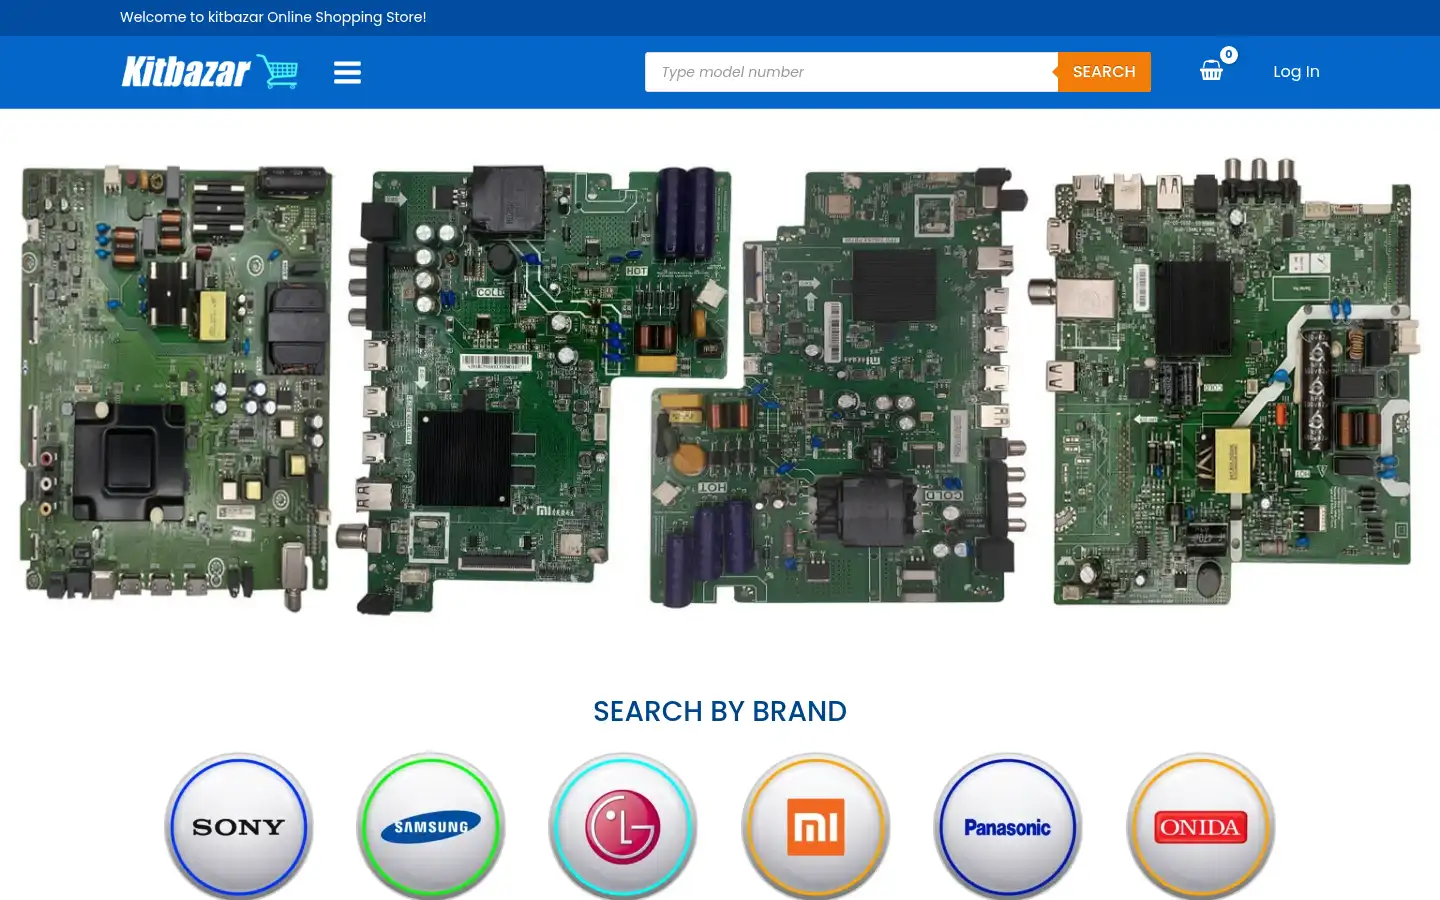Click the Kitbazar logo
The image size is (1440, 900).
(x=210, y=72)
